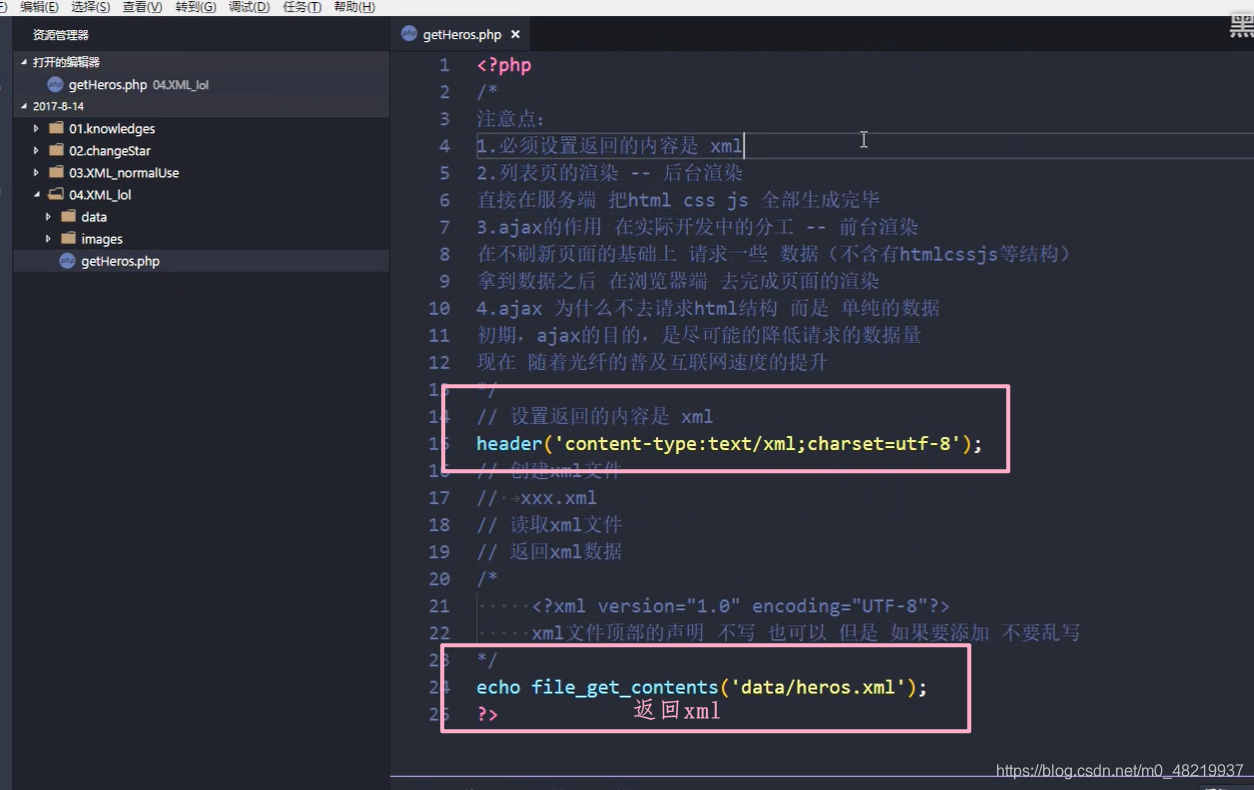
Task: Expand the images folder arrow
Action: point(48,239)
